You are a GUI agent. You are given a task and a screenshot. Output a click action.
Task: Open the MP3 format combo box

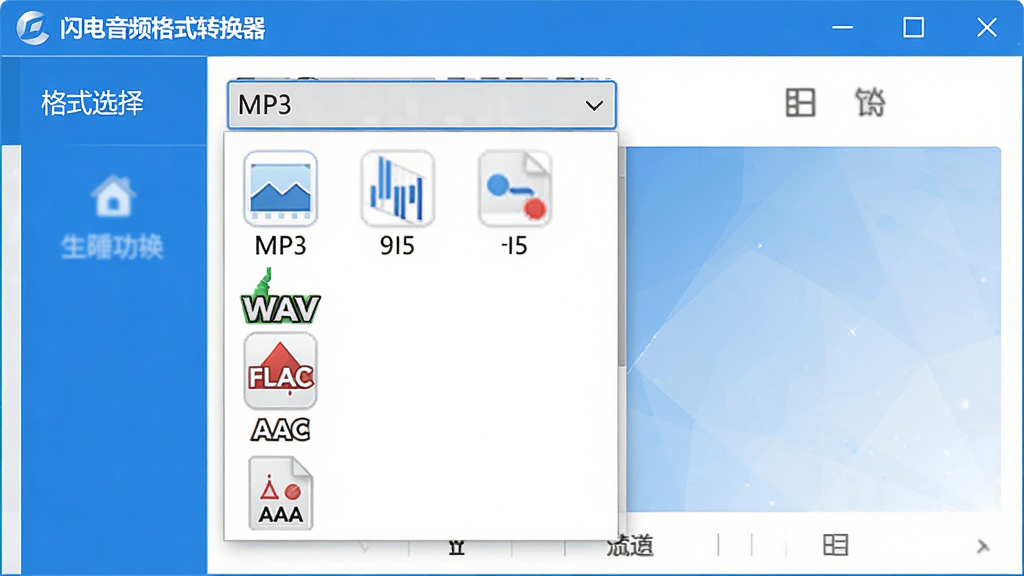coord(421,104)
